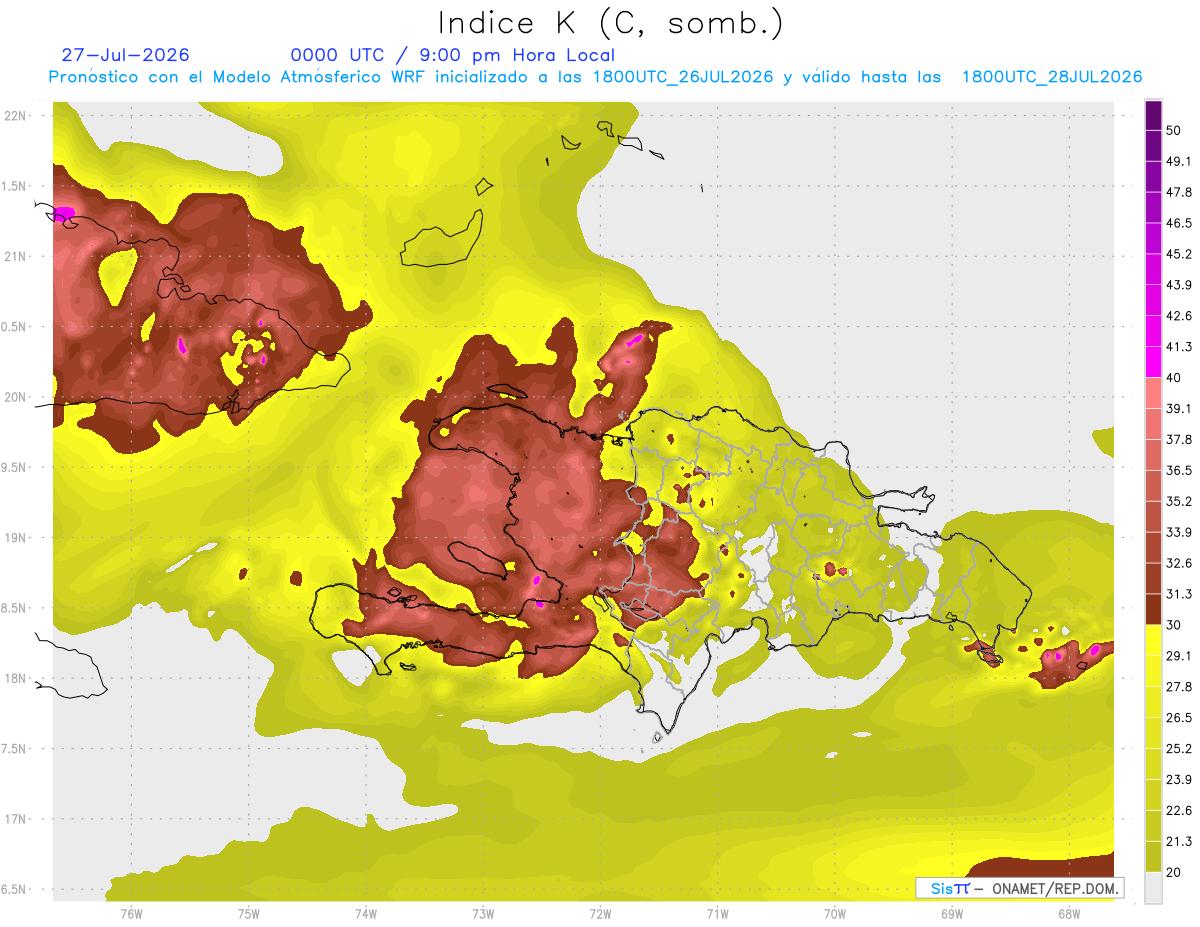Click the 75W longitude label
Viewport: 1200px width, 927px height.
pos(248,914)
